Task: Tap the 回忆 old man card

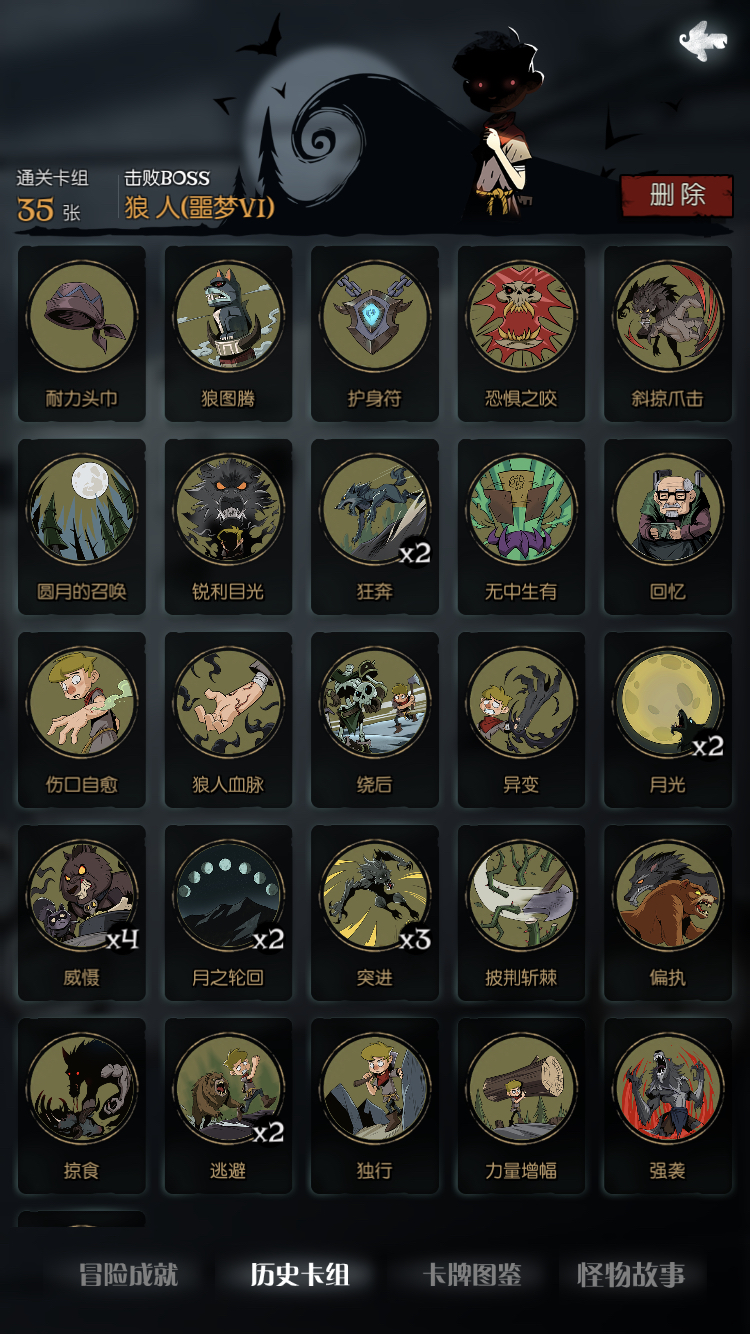Action: pyautogui.click(x=668, y=527)
